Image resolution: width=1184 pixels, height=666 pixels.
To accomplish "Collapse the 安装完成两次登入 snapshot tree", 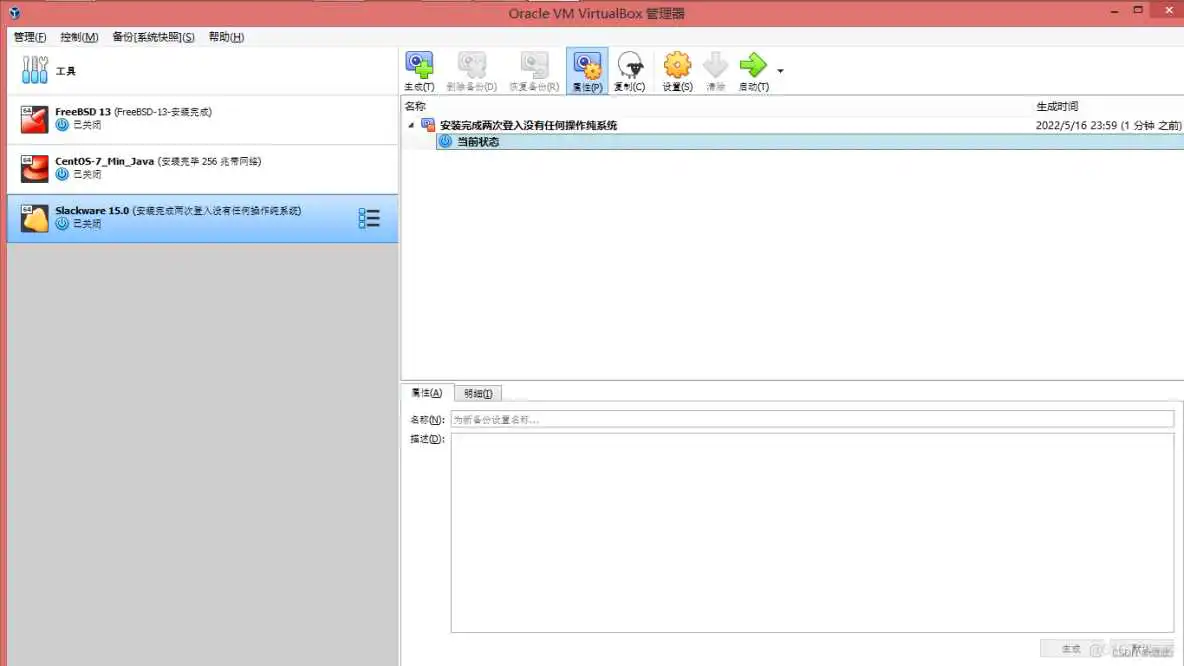I will click(x=410, y=125).
